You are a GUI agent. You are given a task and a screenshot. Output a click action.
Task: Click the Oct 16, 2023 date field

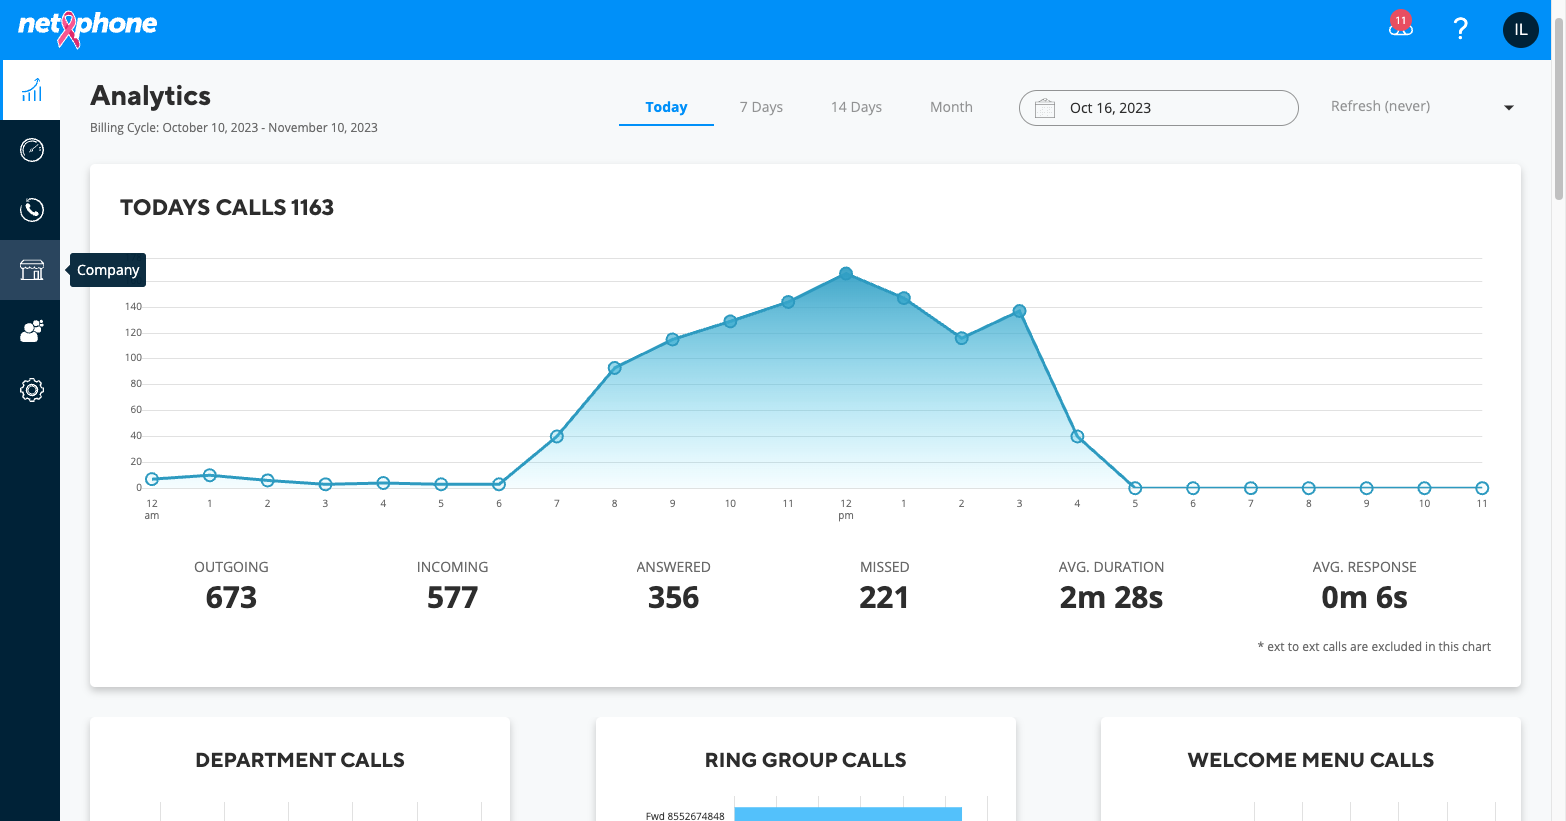tap(1158, 108)
